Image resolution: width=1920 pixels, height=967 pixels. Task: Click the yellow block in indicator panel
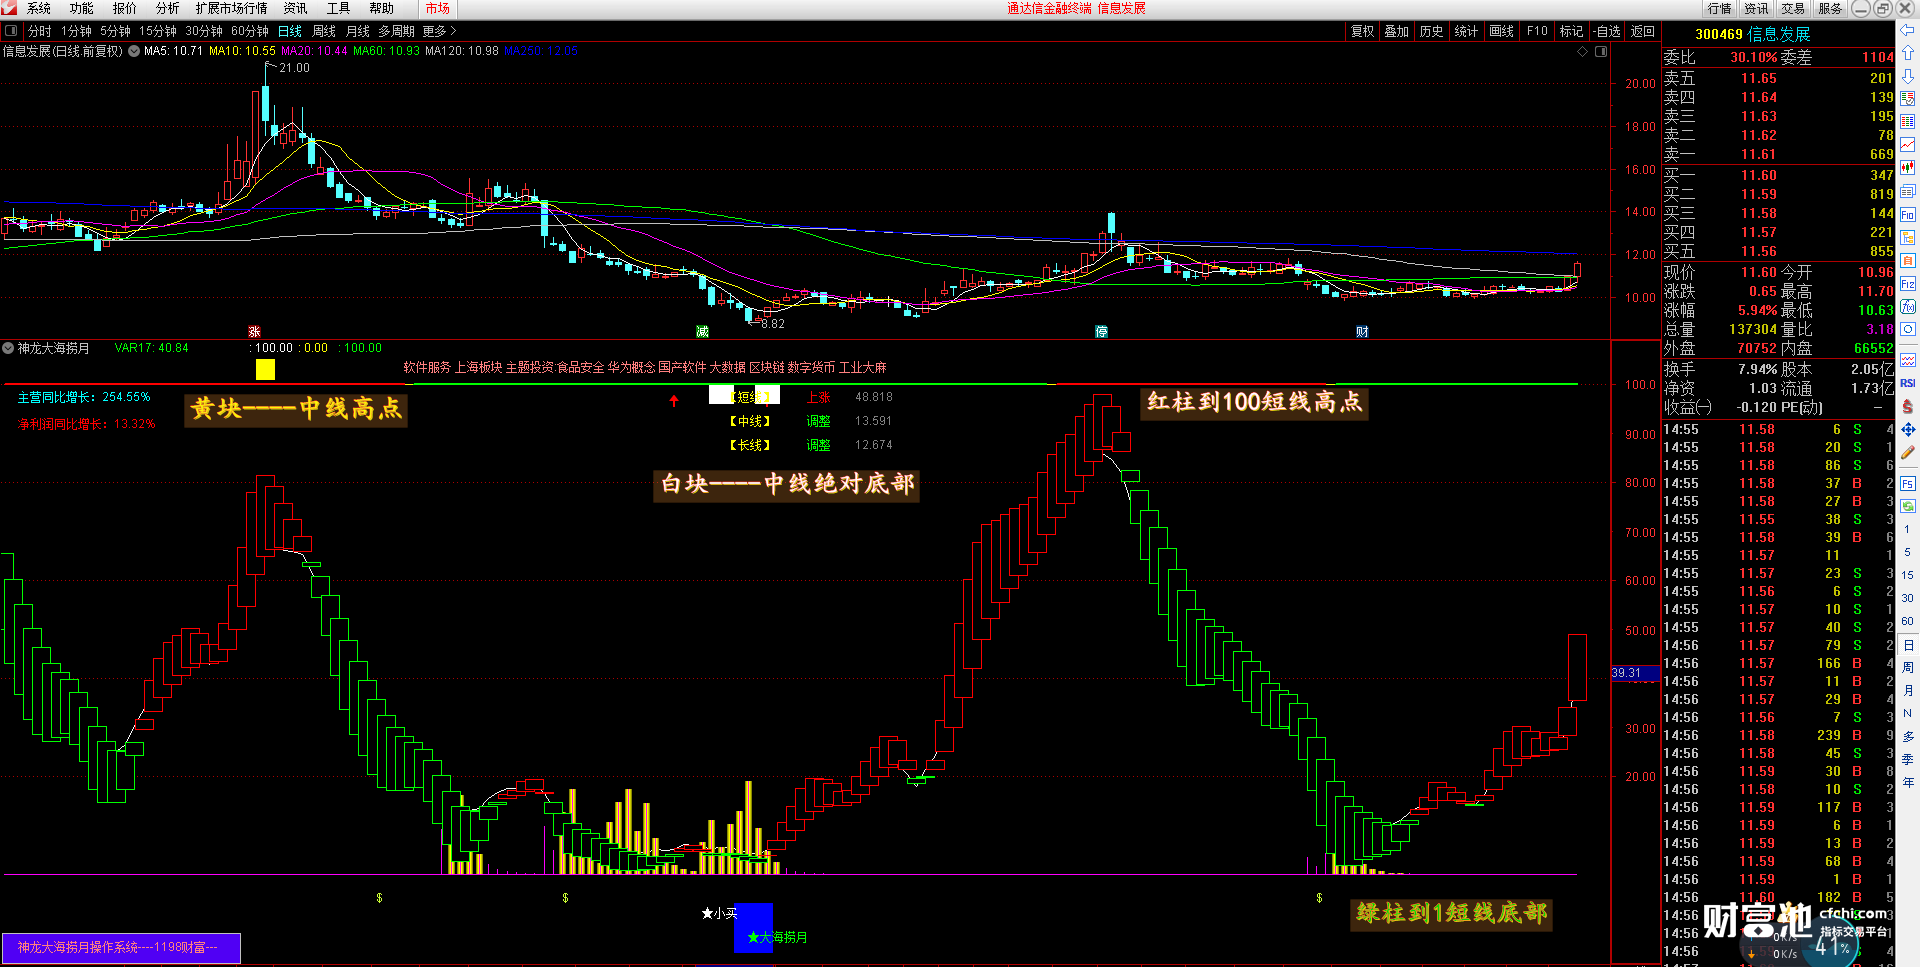pyautogui.click(x=265, y=369)
